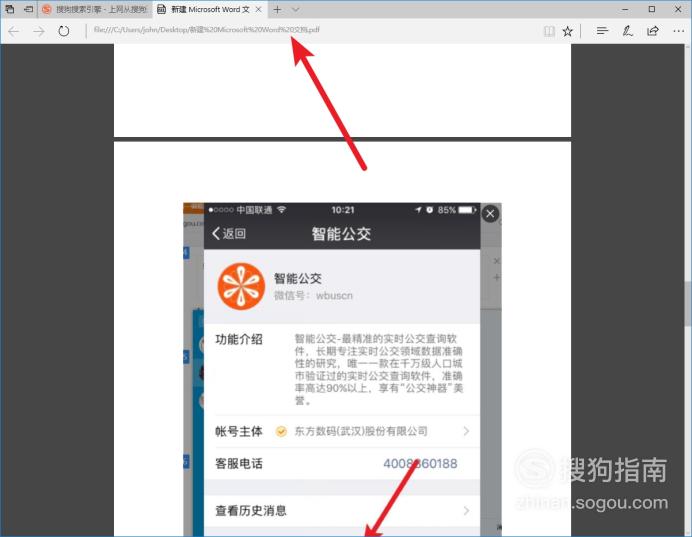The width and height of the screenshot is (692, 537).
Task: Click the 功能介绍 label
Action: tap(239, 339)
